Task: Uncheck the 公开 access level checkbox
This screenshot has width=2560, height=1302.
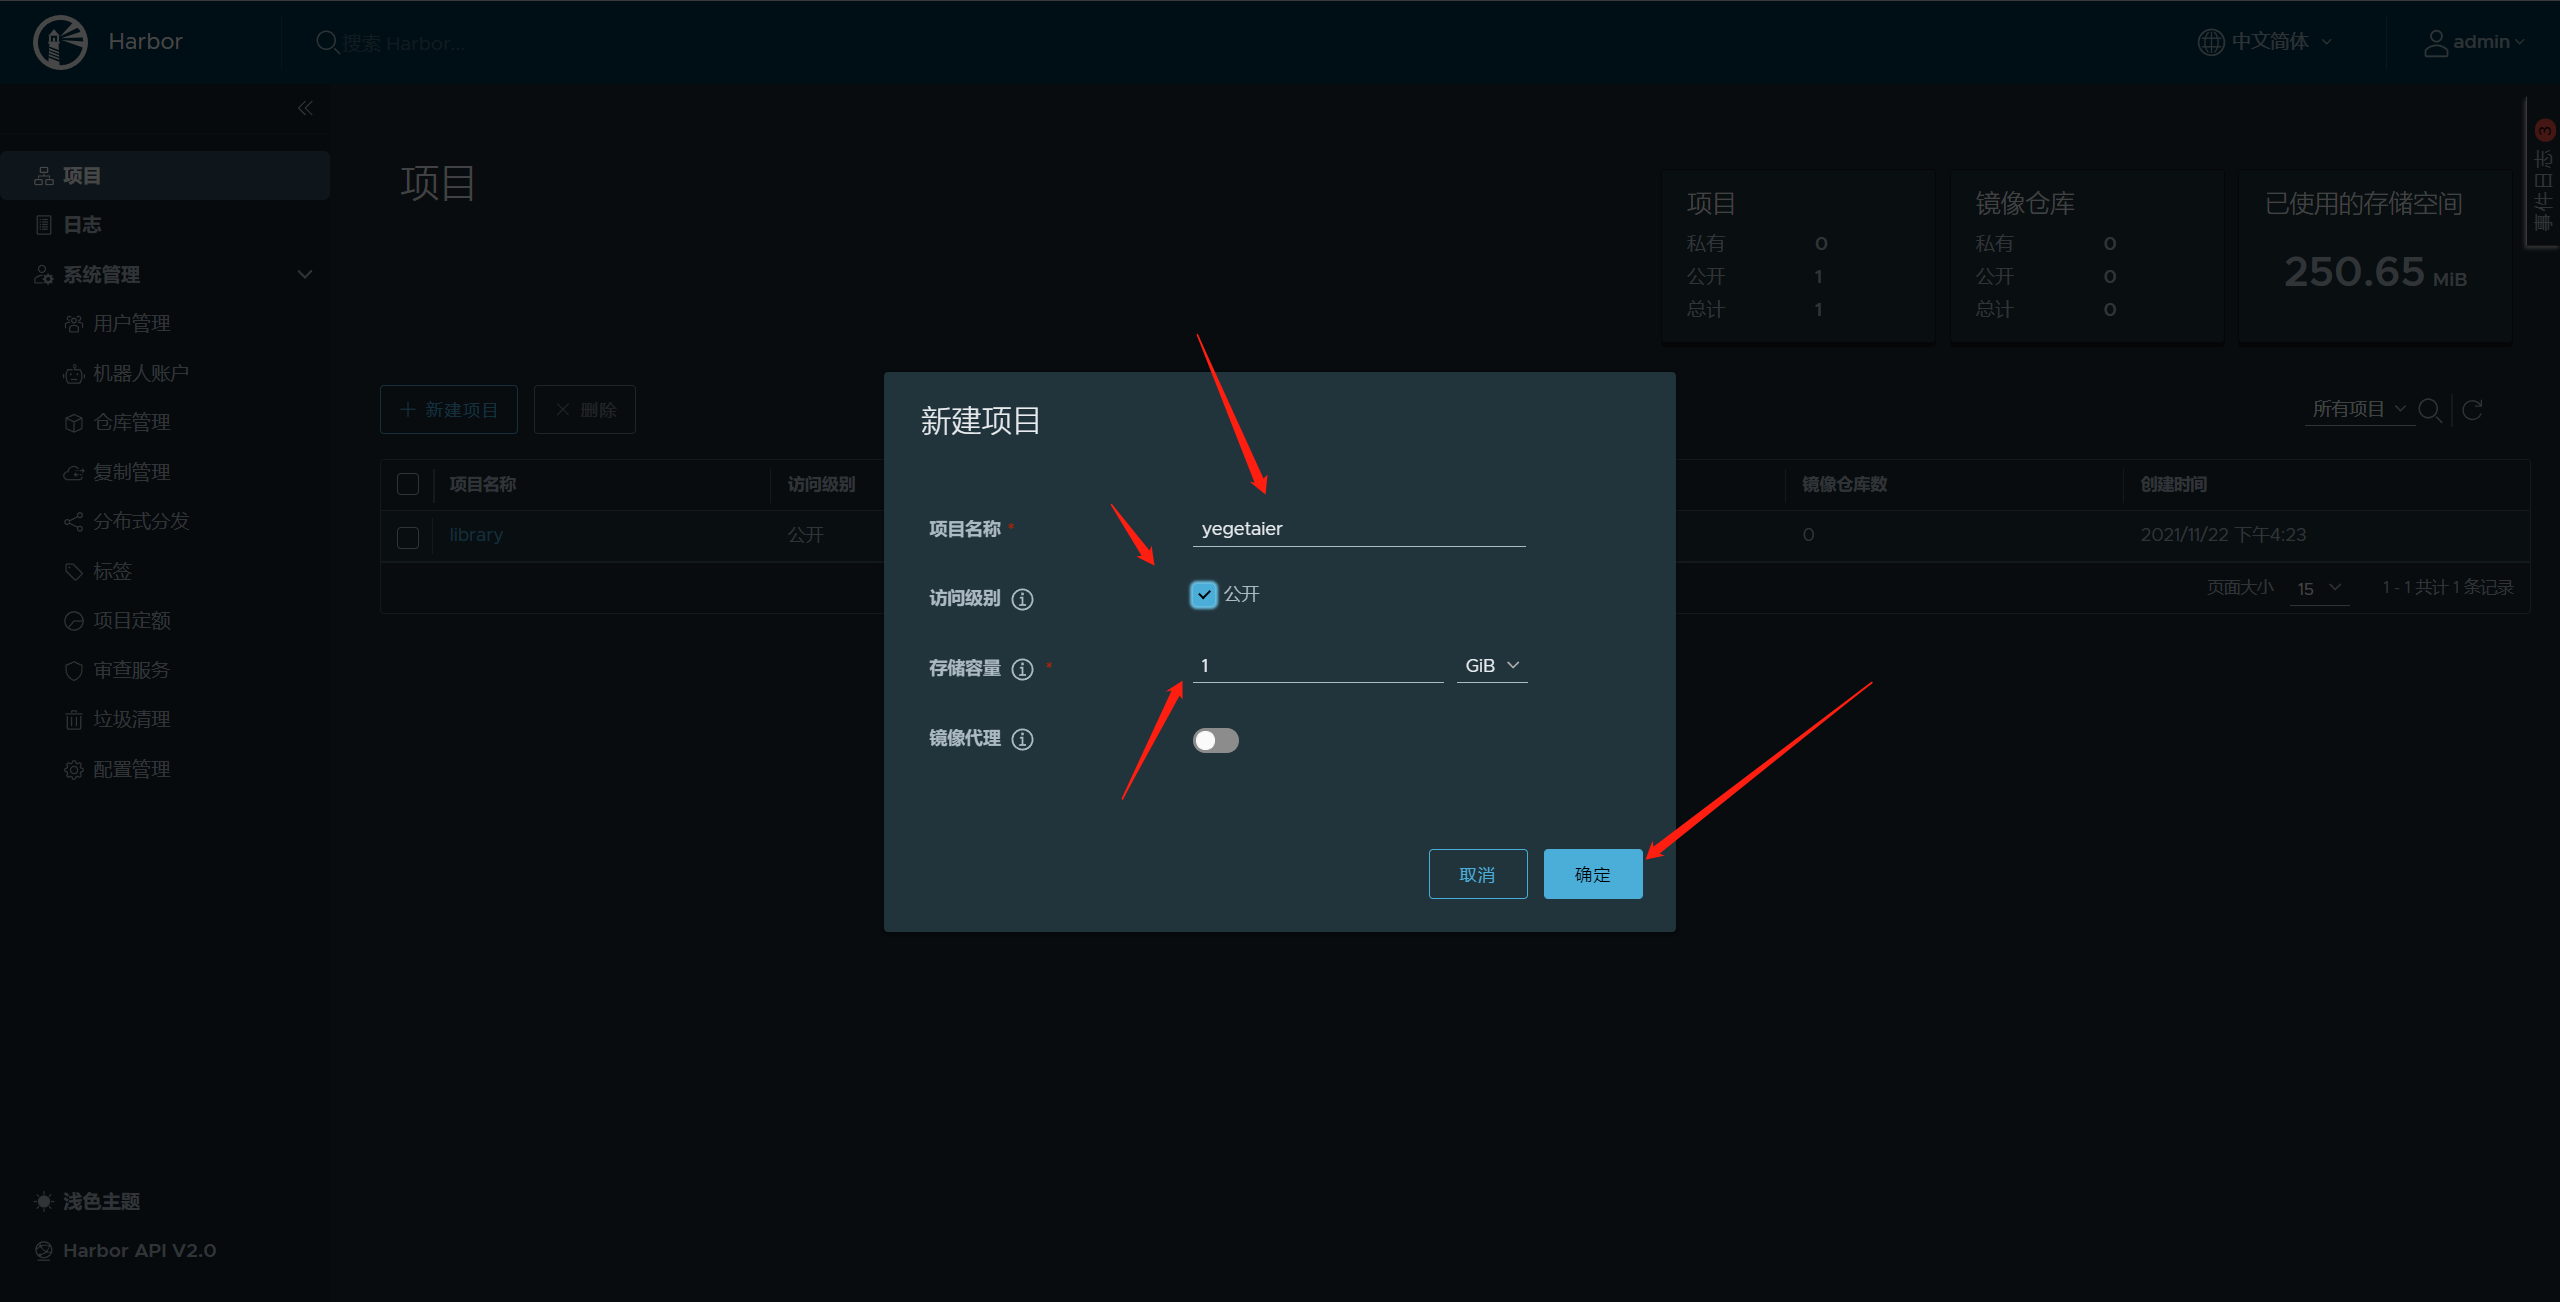Action: click(x=1204, y=595)
